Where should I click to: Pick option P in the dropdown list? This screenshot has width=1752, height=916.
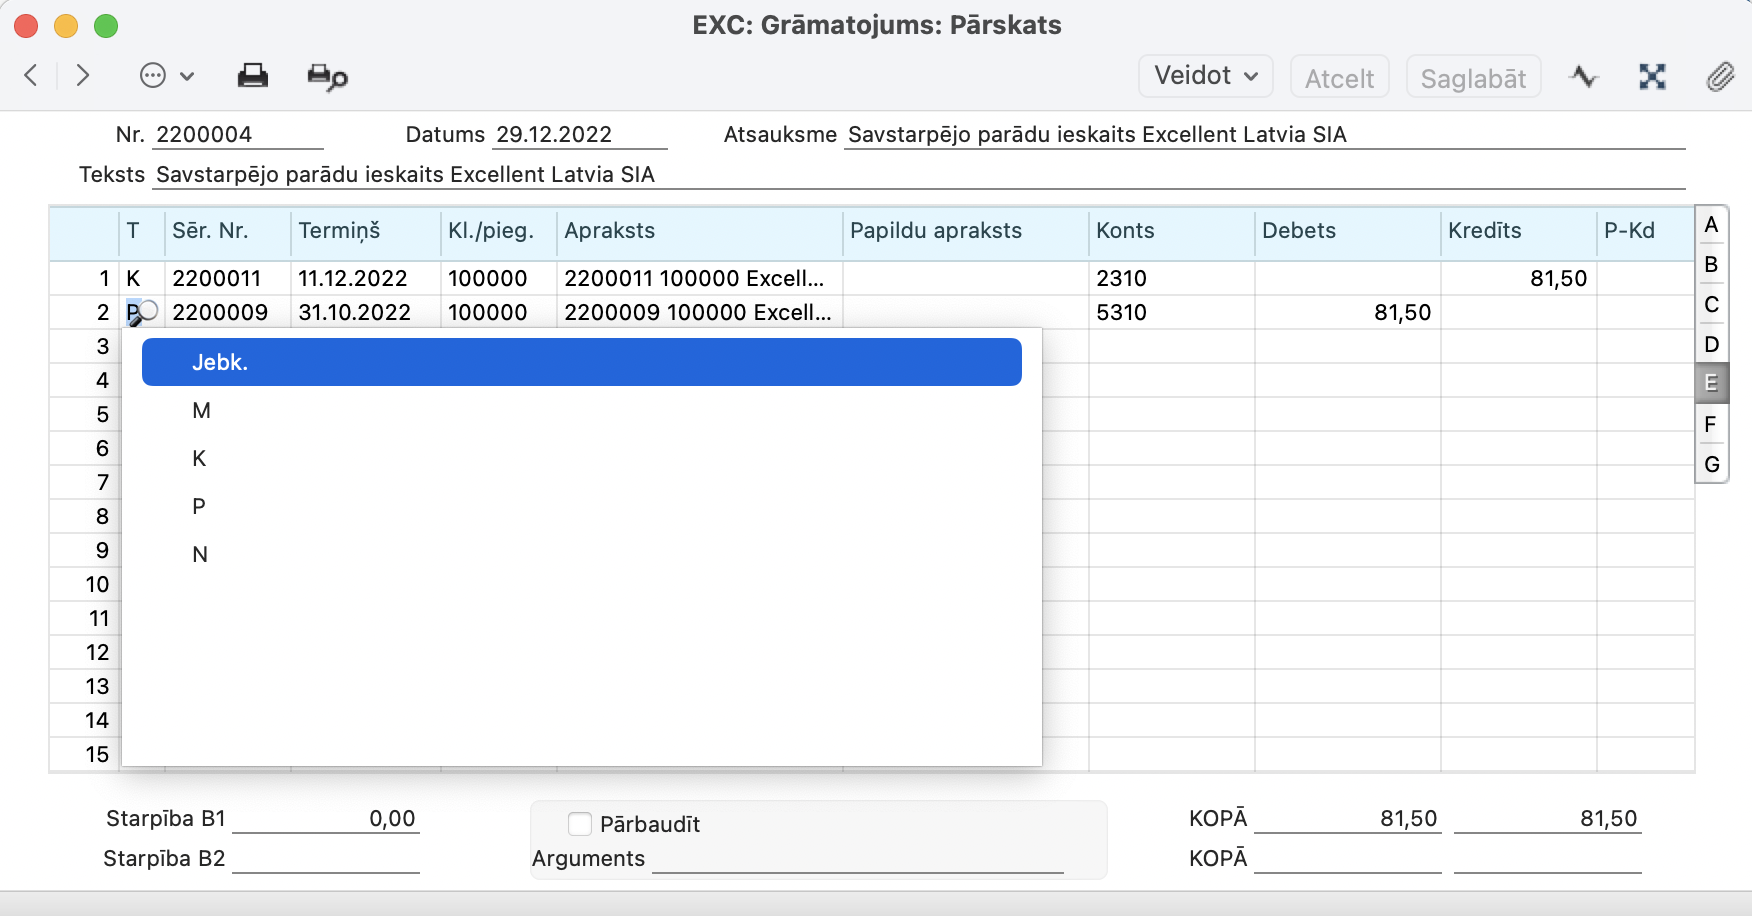pyautogui.click(x=199, y=507)
